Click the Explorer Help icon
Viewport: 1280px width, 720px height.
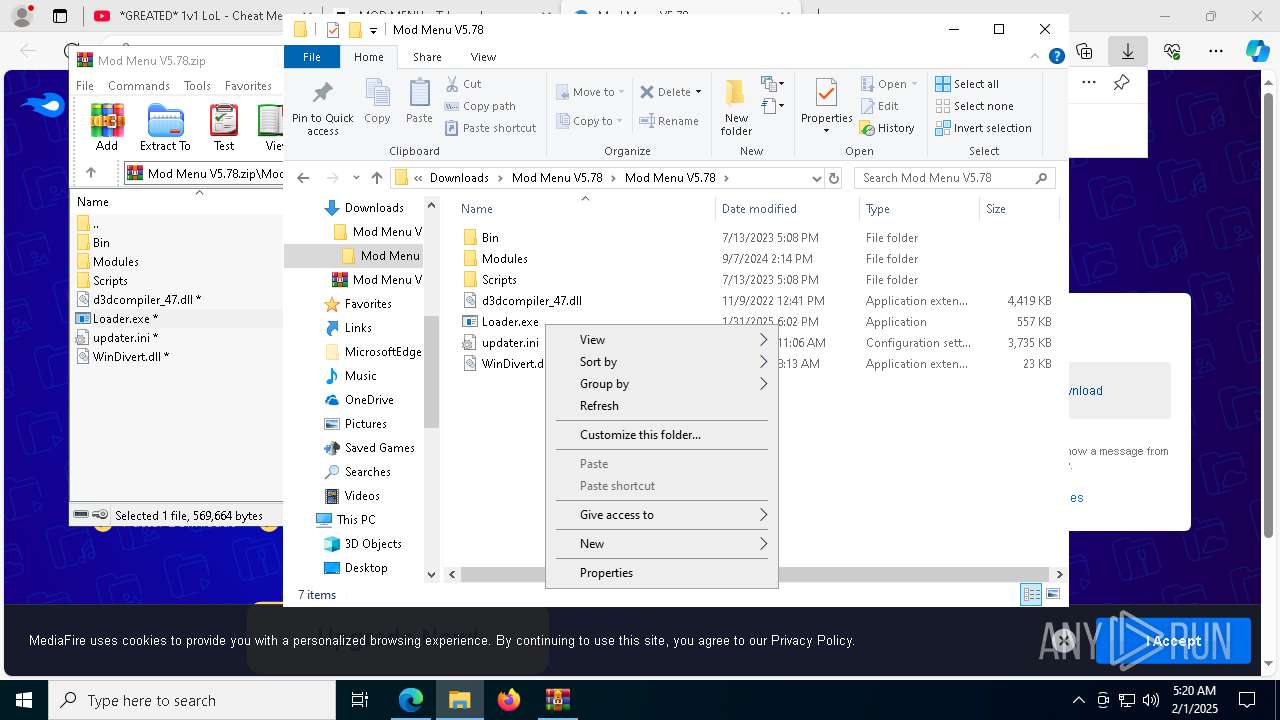click(1056, 57)
